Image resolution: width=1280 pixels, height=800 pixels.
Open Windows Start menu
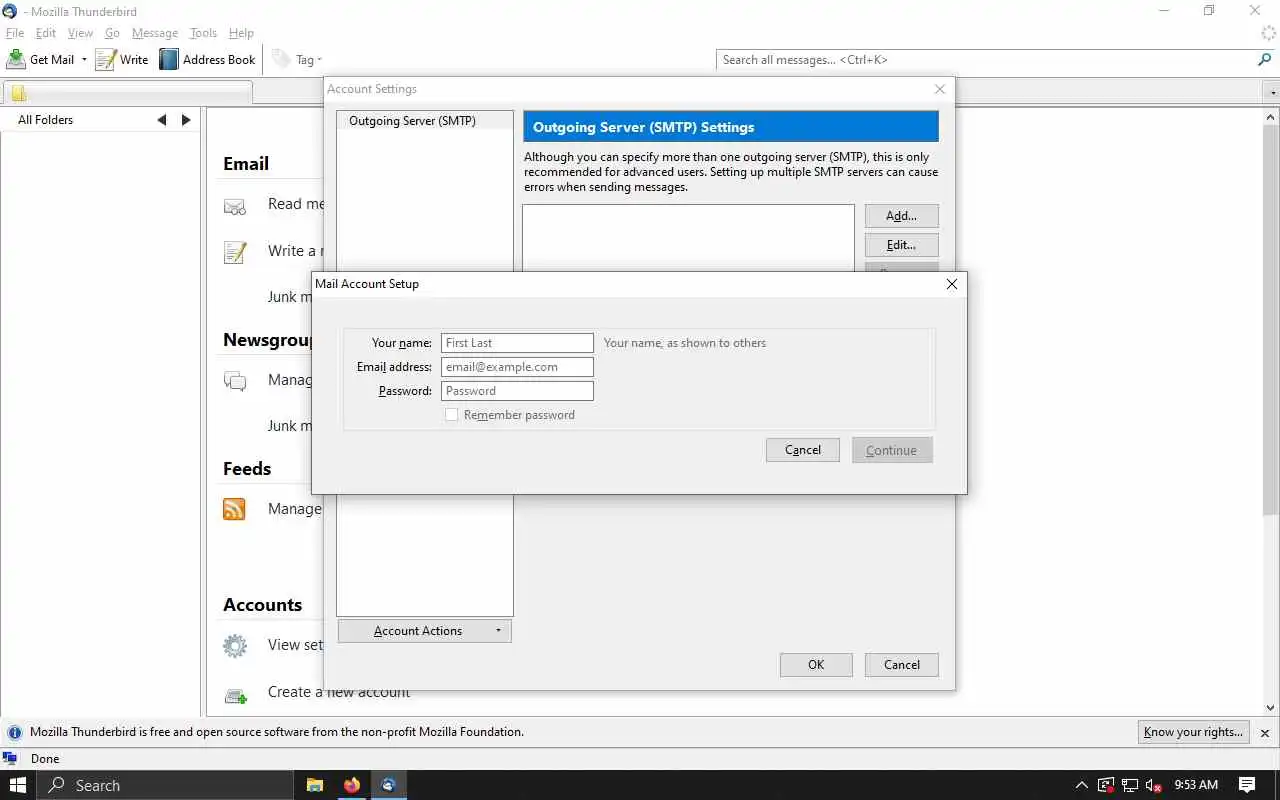click(x=18, y=785)
